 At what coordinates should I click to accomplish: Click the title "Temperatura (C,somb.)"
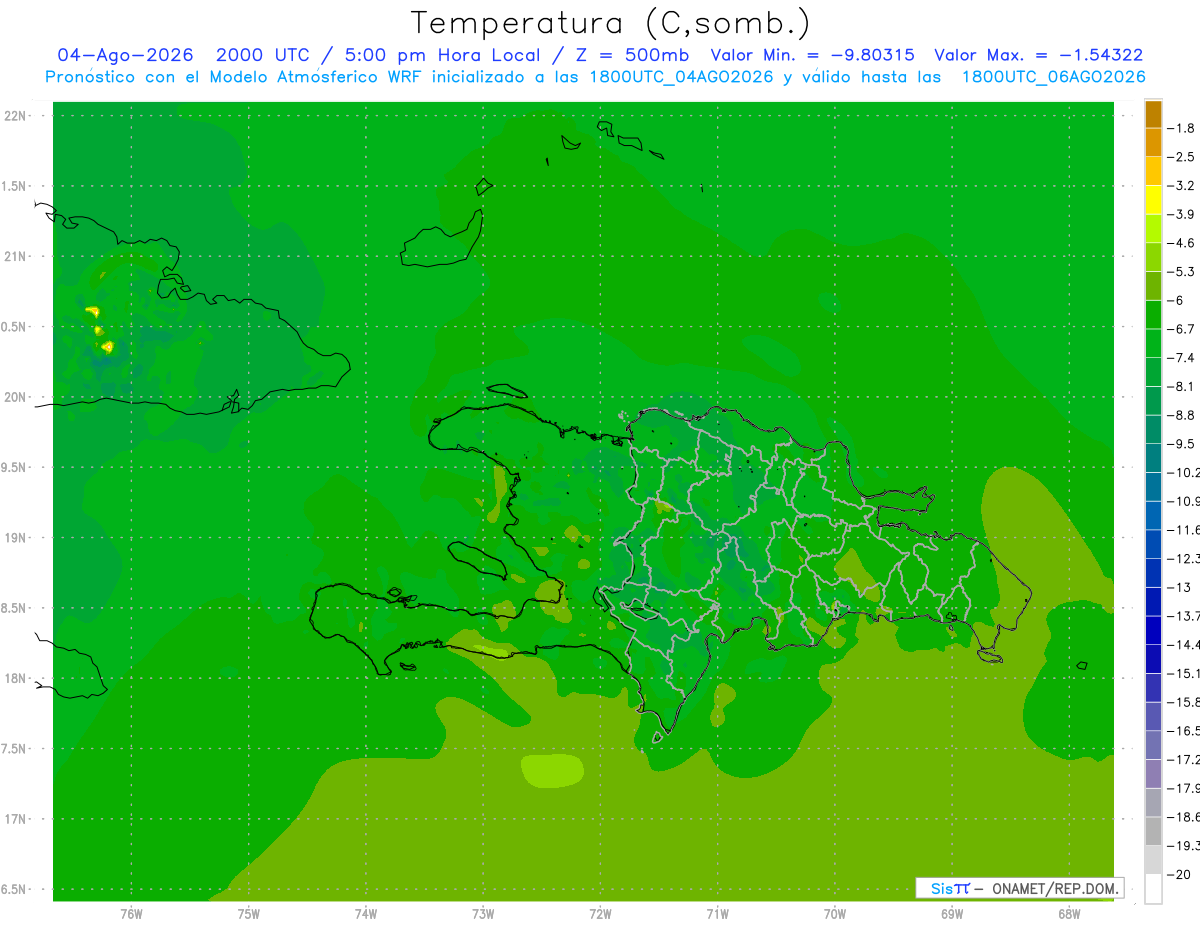tap(611, 23)
